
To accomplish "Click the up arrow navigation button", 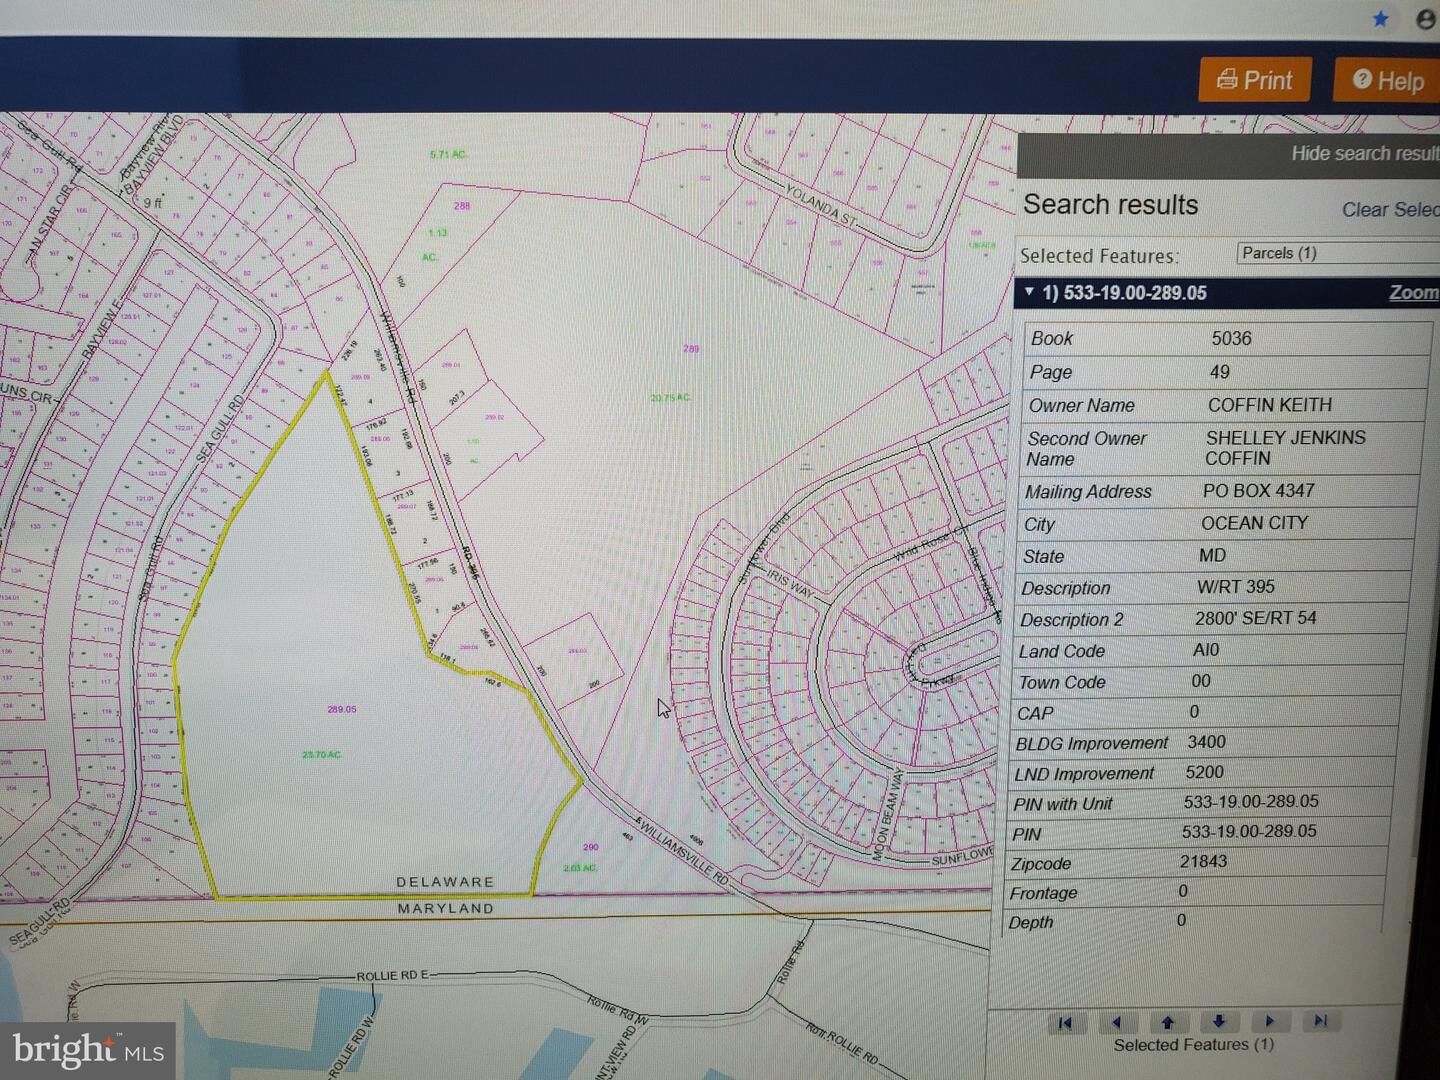I will pyautogui.click(x=1167, y=1022).
